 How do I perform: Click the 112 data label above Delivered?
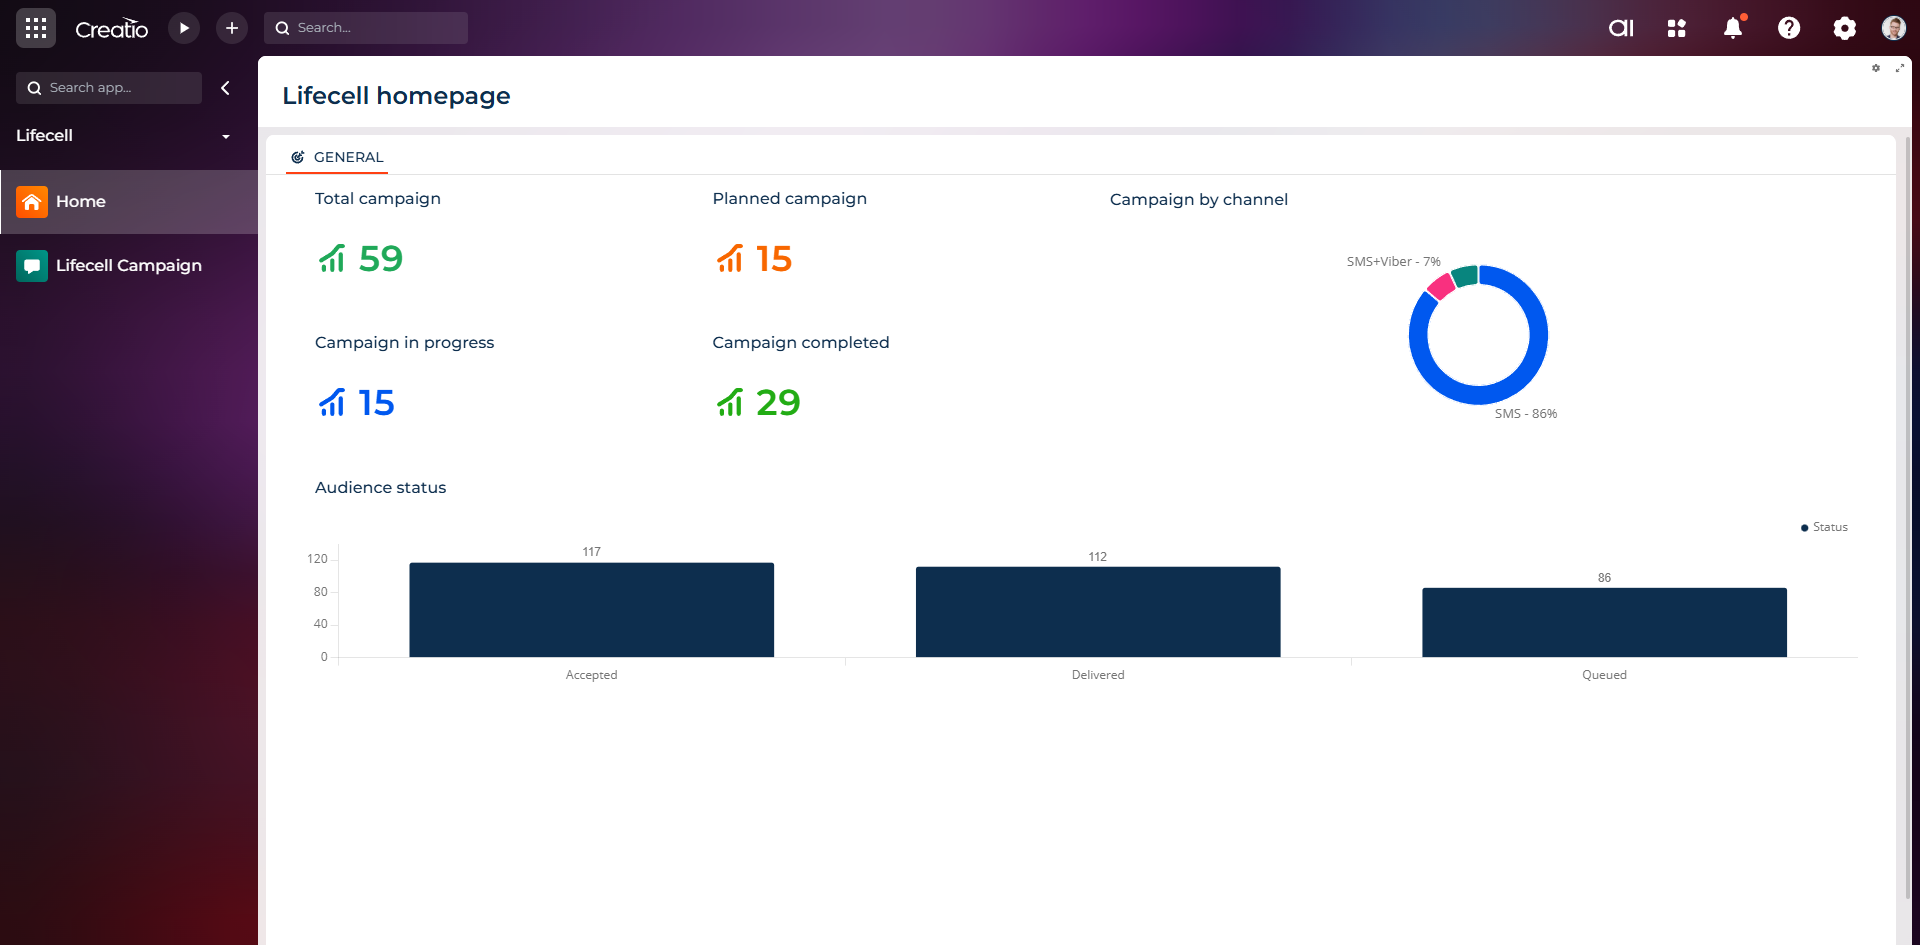pos(1098,557)
